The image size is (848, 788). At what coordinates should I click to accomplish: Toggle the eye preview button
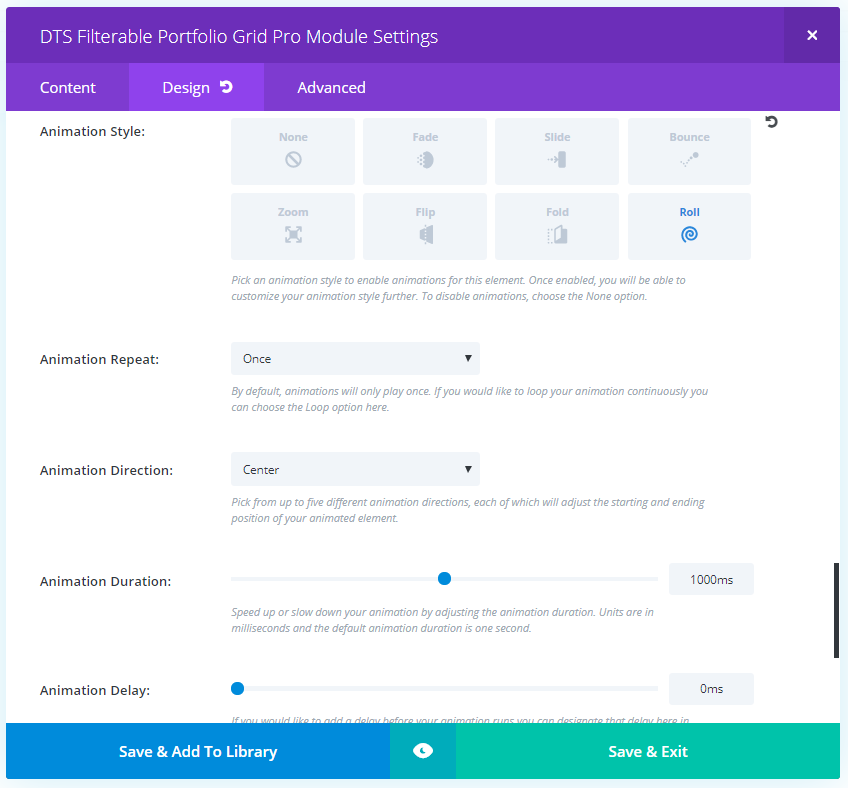click(423, 751)
